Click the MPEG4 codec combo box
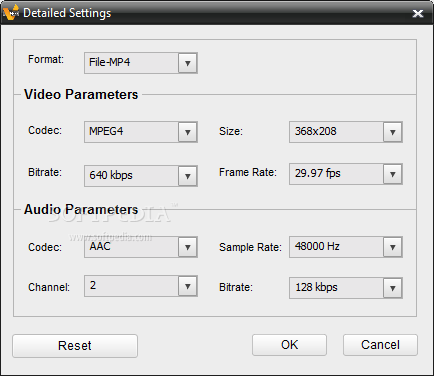 coord(141,132)
